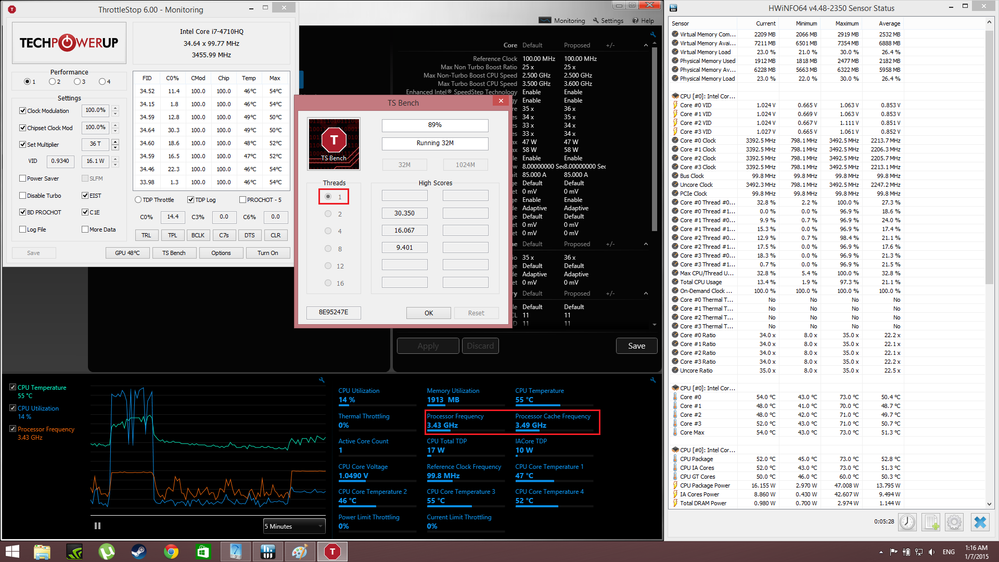Open HWiNFO sensor settings gear
Screen dimensions: 999x562
[954, 522]
